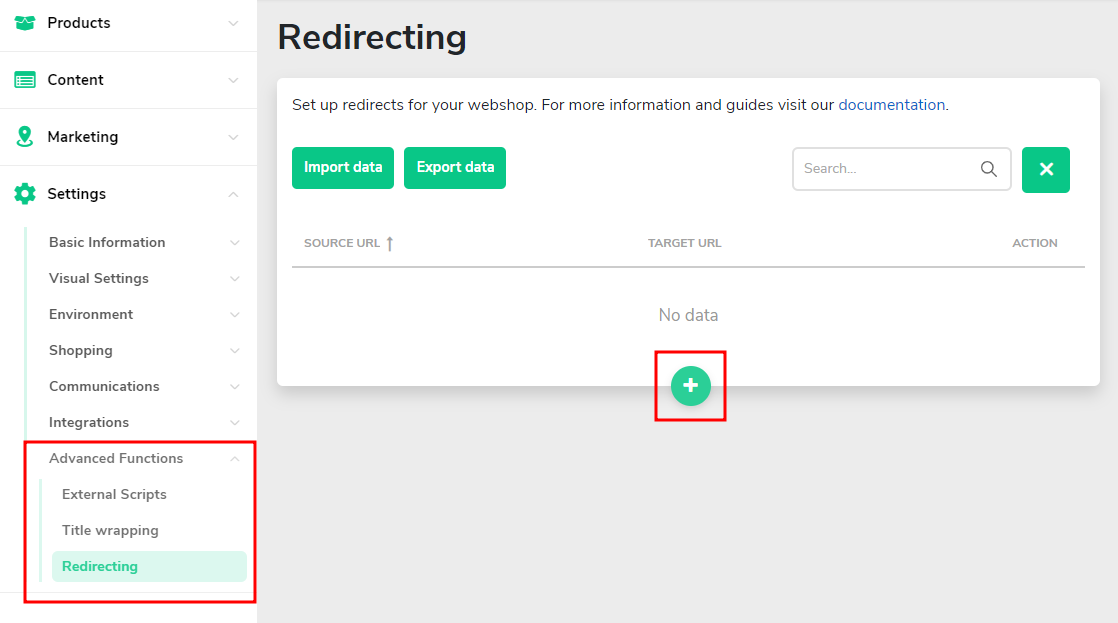
Task: Expand the Integrations submenu chevron
Action: 235,423
